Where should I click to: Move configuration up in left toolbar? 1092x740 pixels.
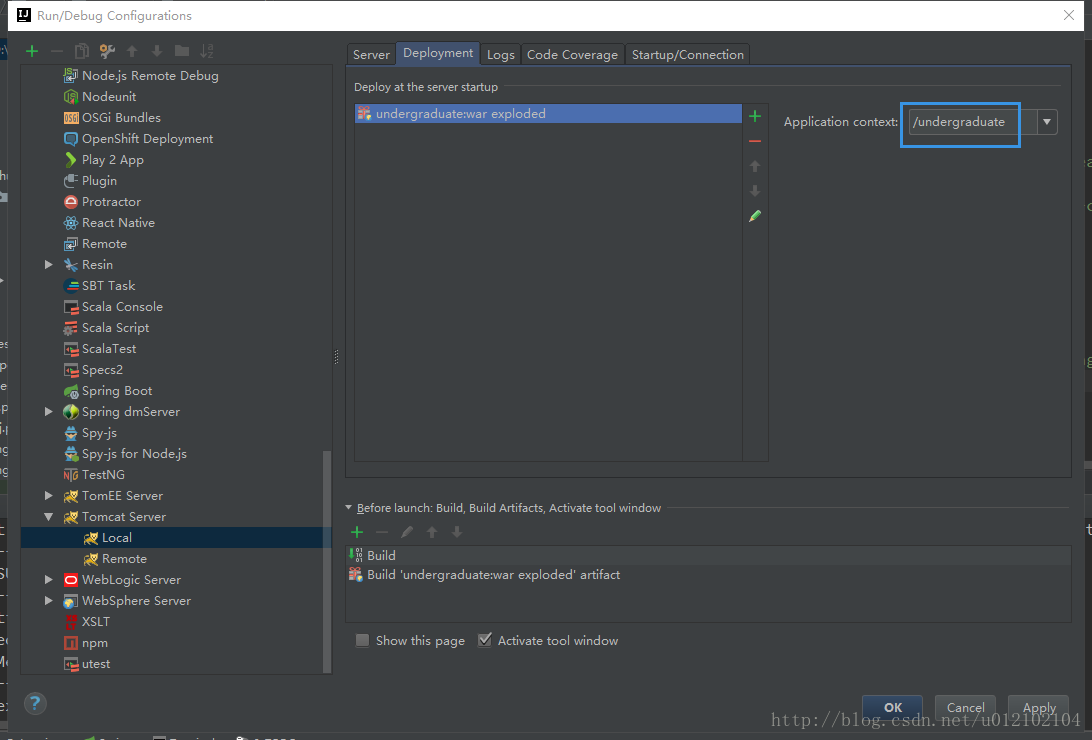coord(132,51)
